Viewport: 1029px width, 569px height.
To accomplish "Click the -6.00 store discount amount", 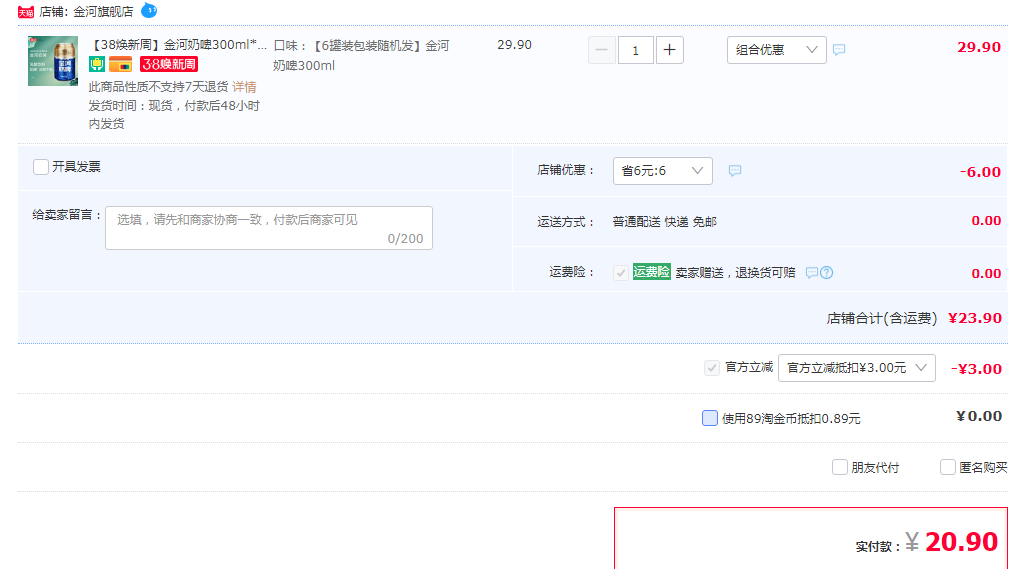I will (x=980, y=172).
